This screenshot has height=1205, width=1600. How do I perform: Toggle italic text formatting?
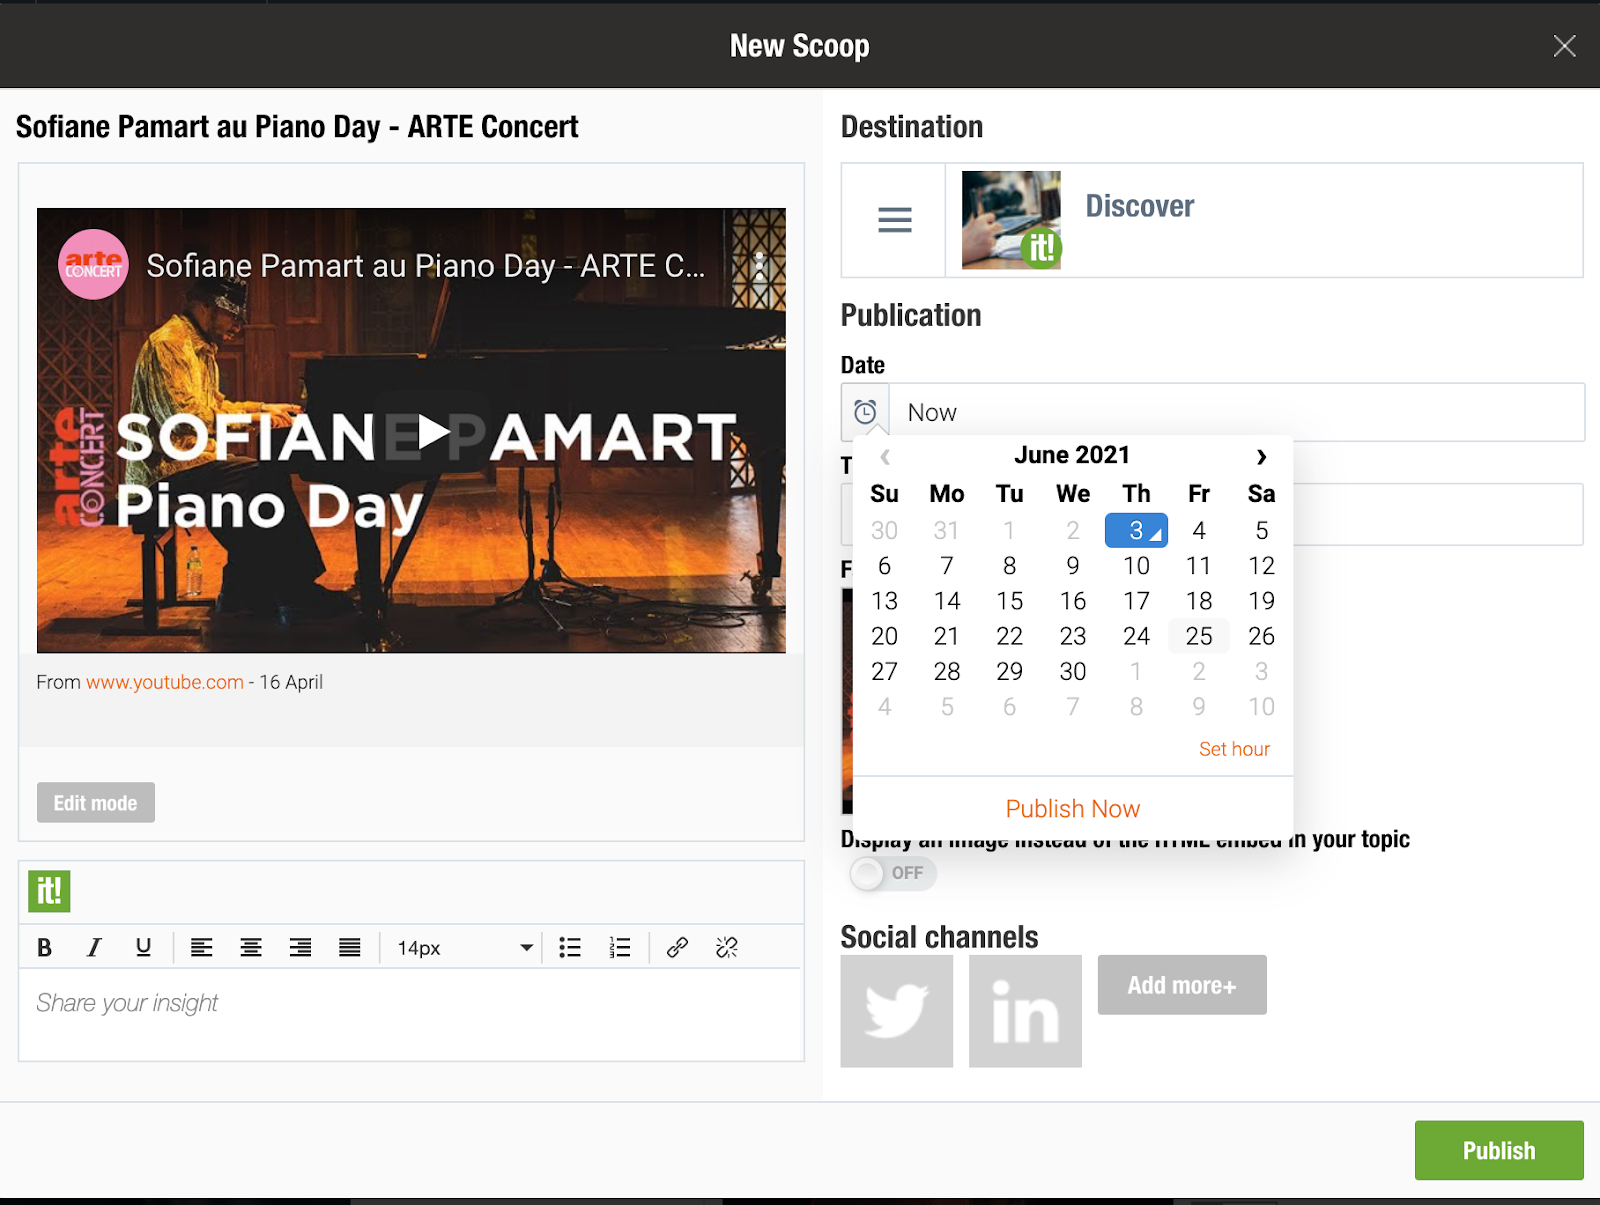coord(94,947)
